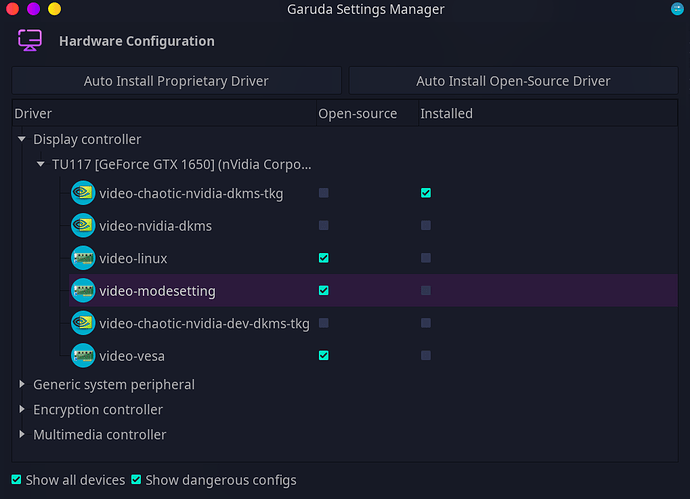The image size is (690, 499).
Task: Toggle Installed checkbox for video-chaotic-nvidia-dkms-tkg
Action: tap(426, 193)
